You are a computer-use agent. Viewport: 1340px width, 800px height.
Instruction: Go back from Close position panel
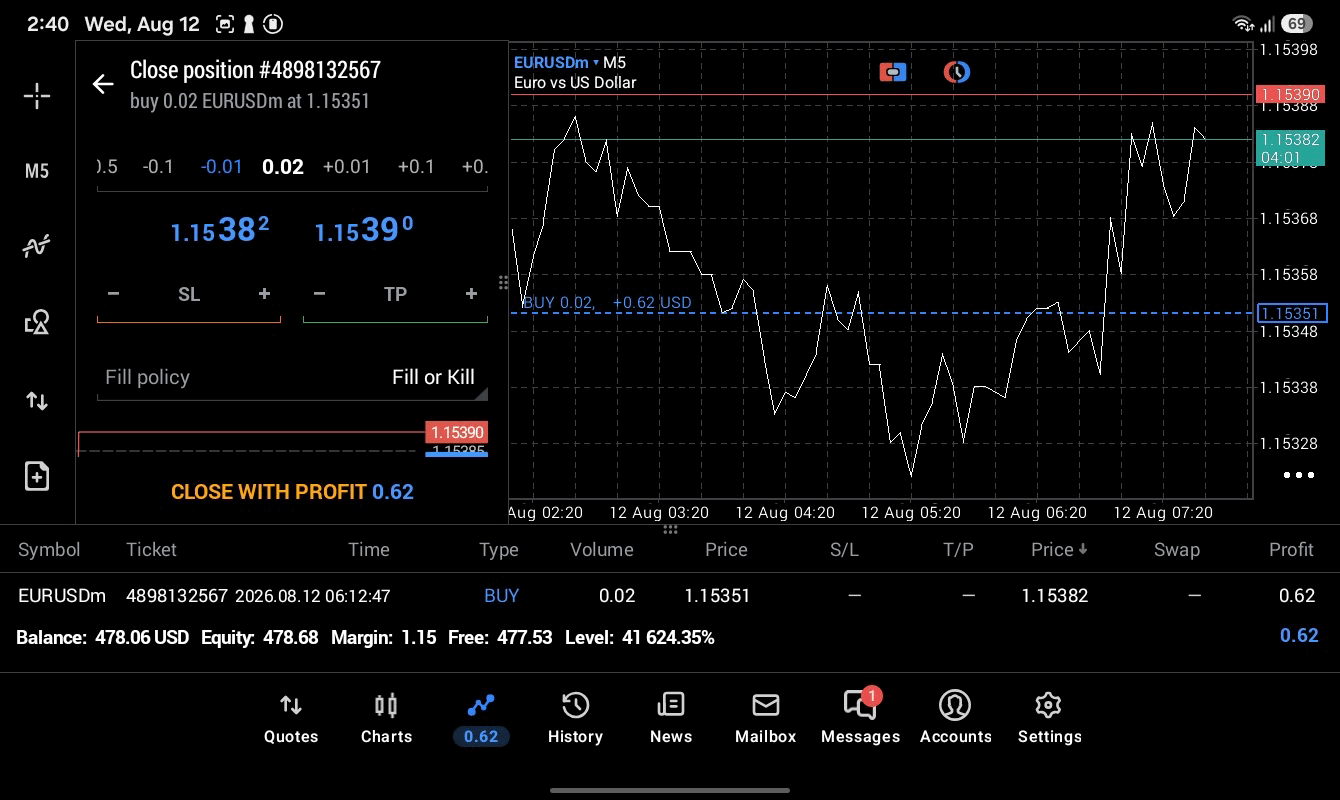click(103, 84)
